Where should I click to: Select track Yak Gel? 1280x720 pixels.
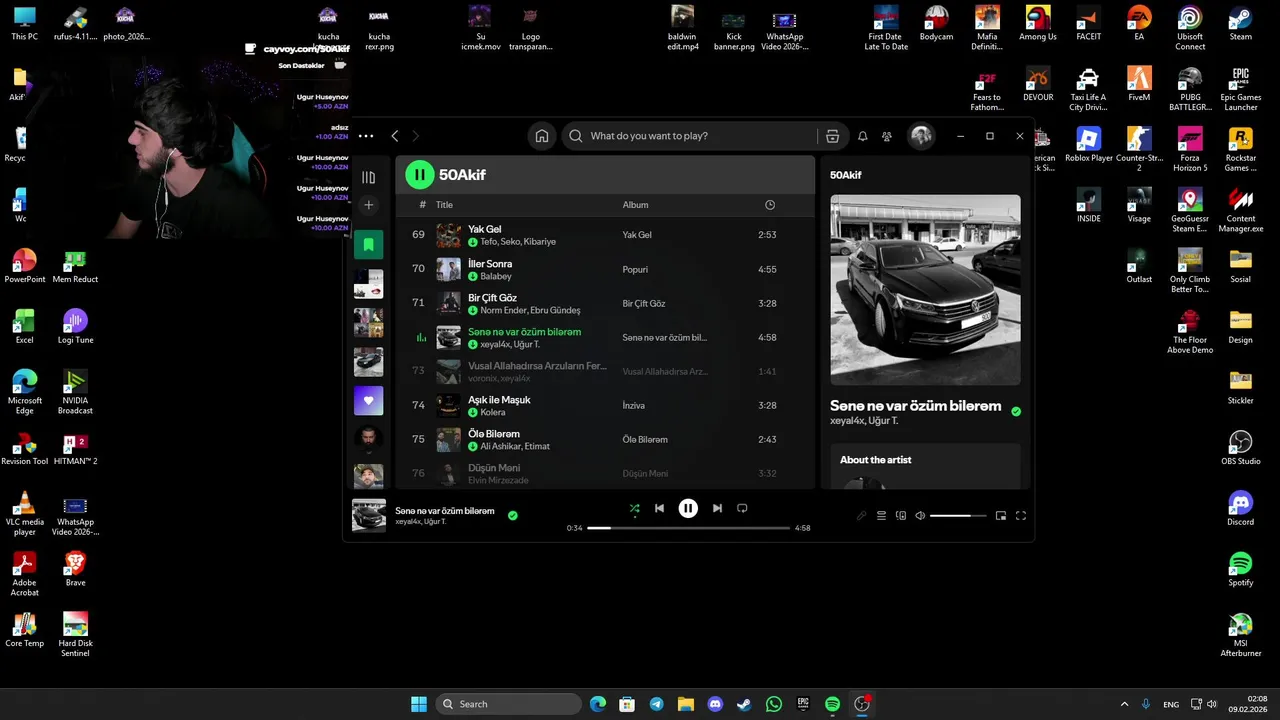[605, 235]
